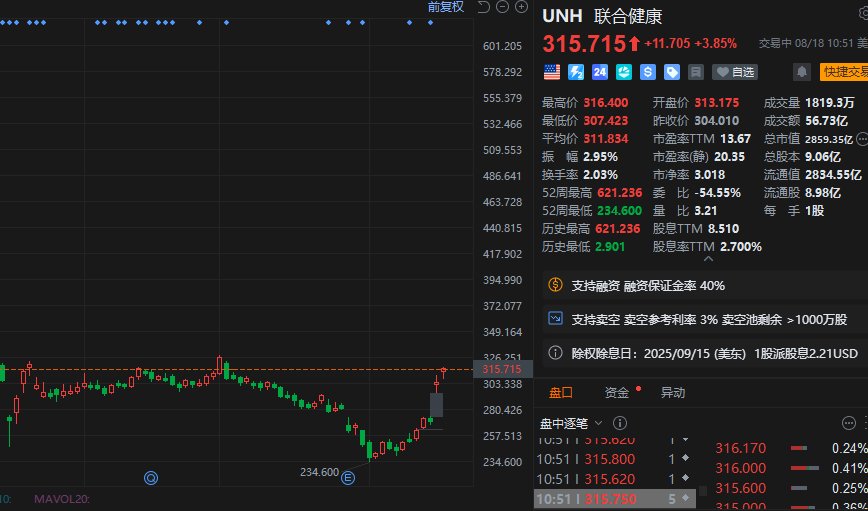Click the +3.85% change percentage
This screenshot has width=868, height=511.
click(716, 44)
